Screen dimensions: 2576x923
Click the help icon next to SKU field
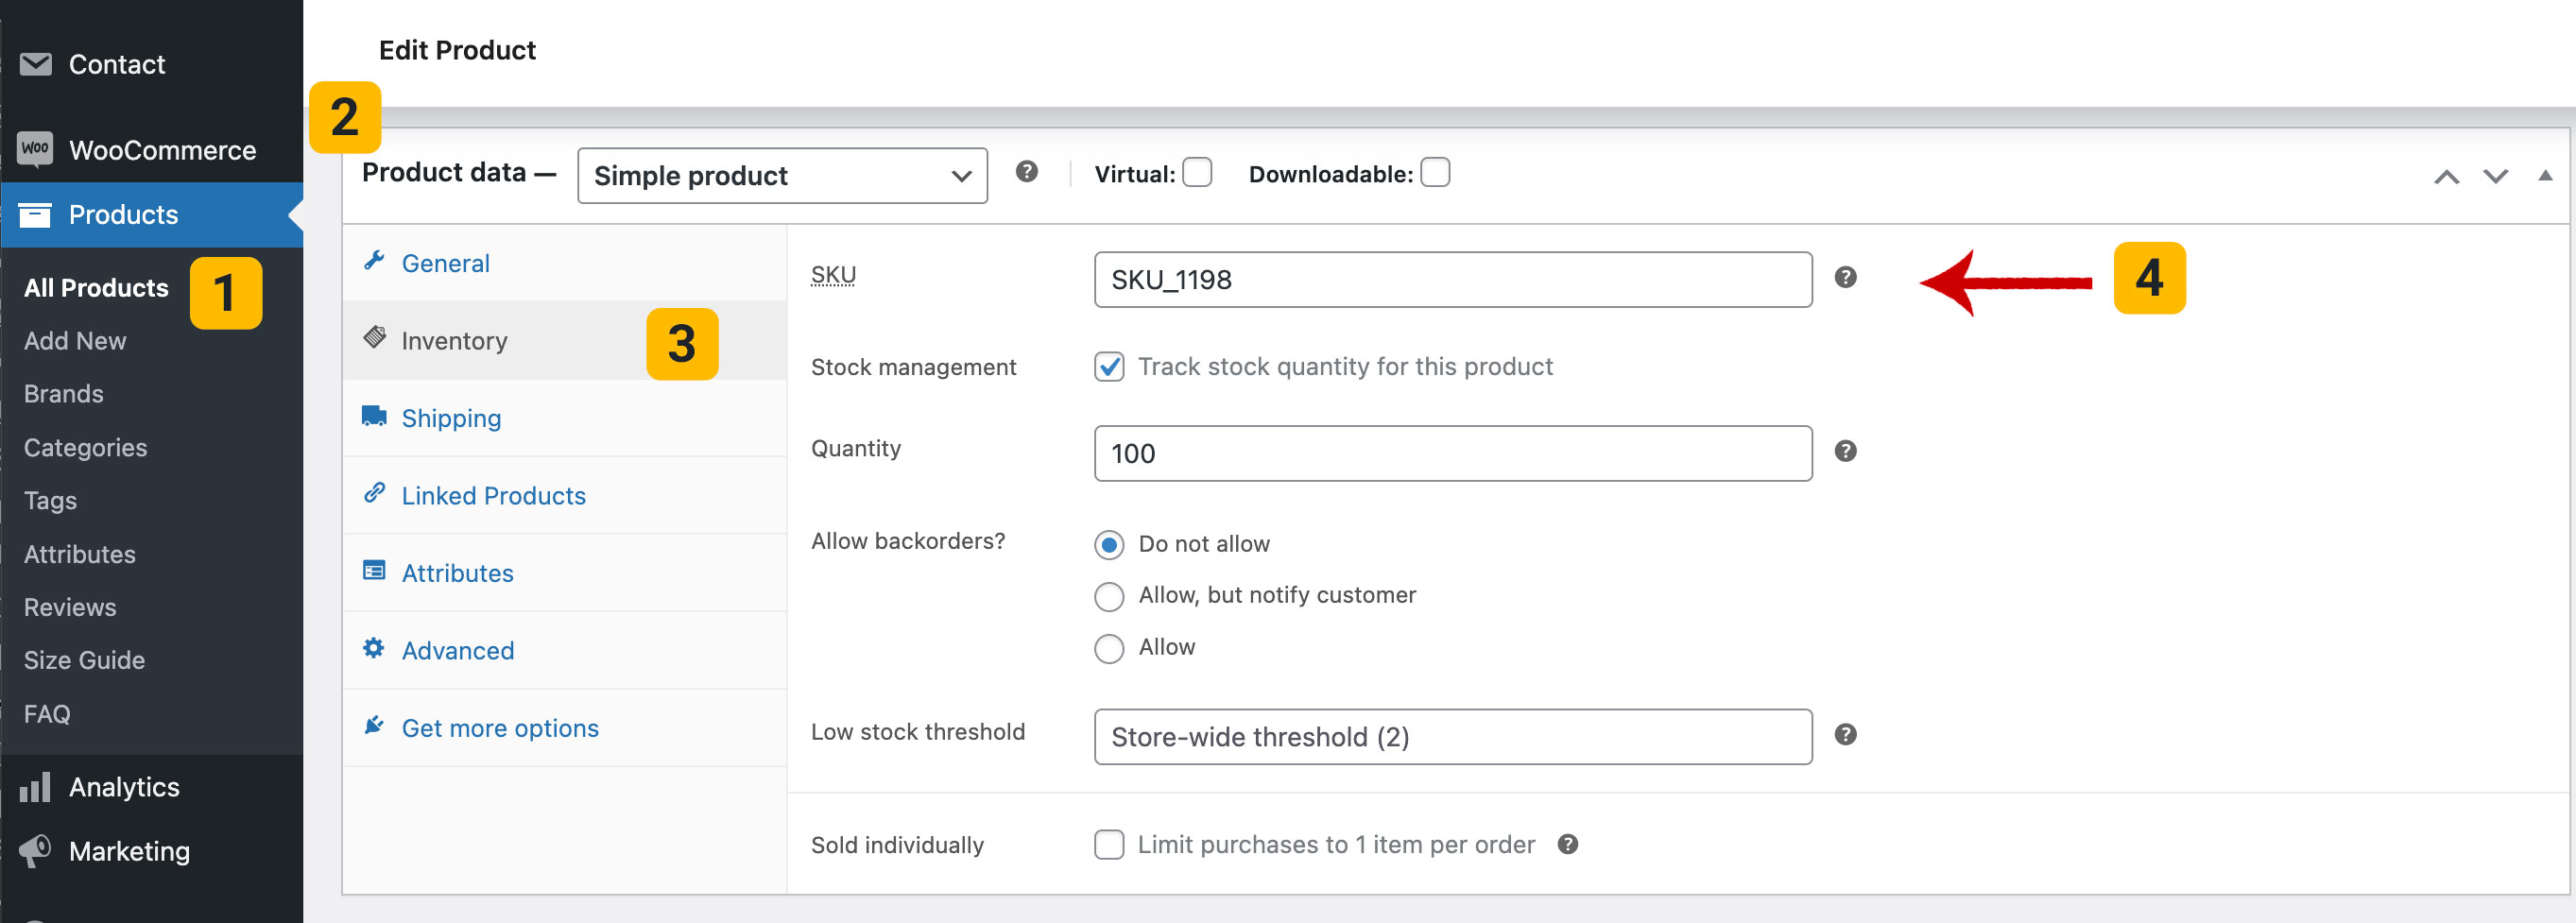[x=1845, y=278]
